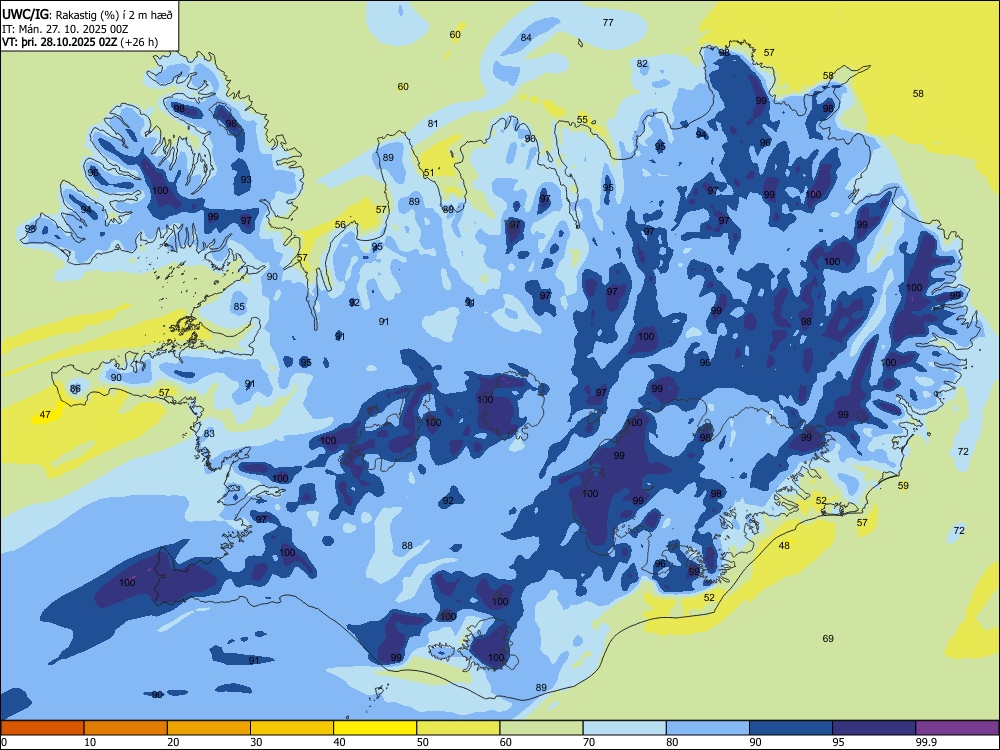Click the legend scale label '30'
Screen dimensions: 1000x750
click(256, 742)
